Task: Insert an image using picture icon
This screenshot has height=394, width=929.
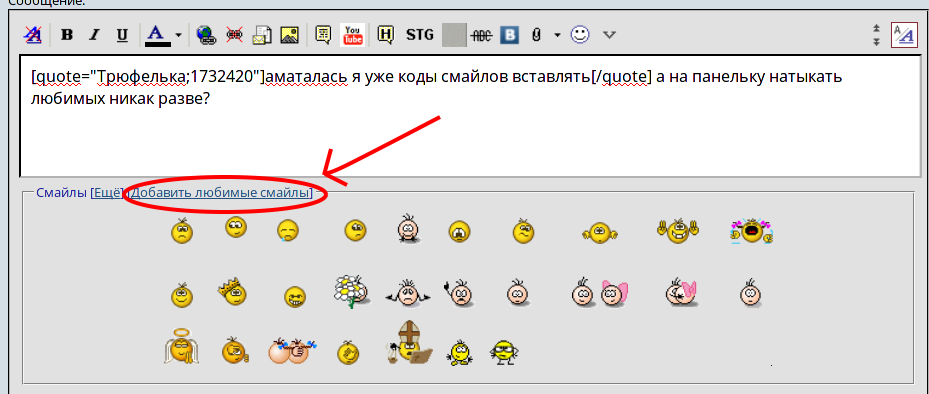Action: point(289,35)
